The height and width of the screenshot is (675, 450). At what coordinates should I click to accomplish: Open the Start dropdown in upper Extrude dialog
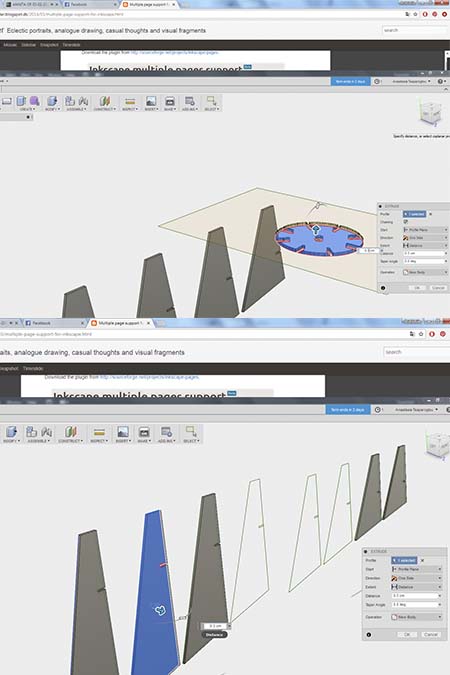pyautogui.click(x=425, y=230)
